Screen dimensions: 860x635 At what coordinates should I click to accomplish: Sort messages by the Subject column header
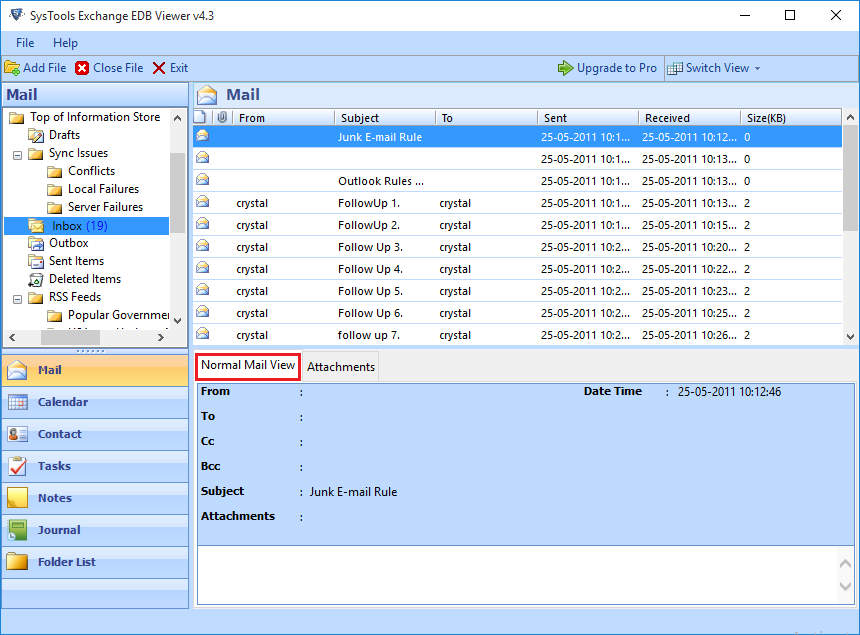[385, 117]
